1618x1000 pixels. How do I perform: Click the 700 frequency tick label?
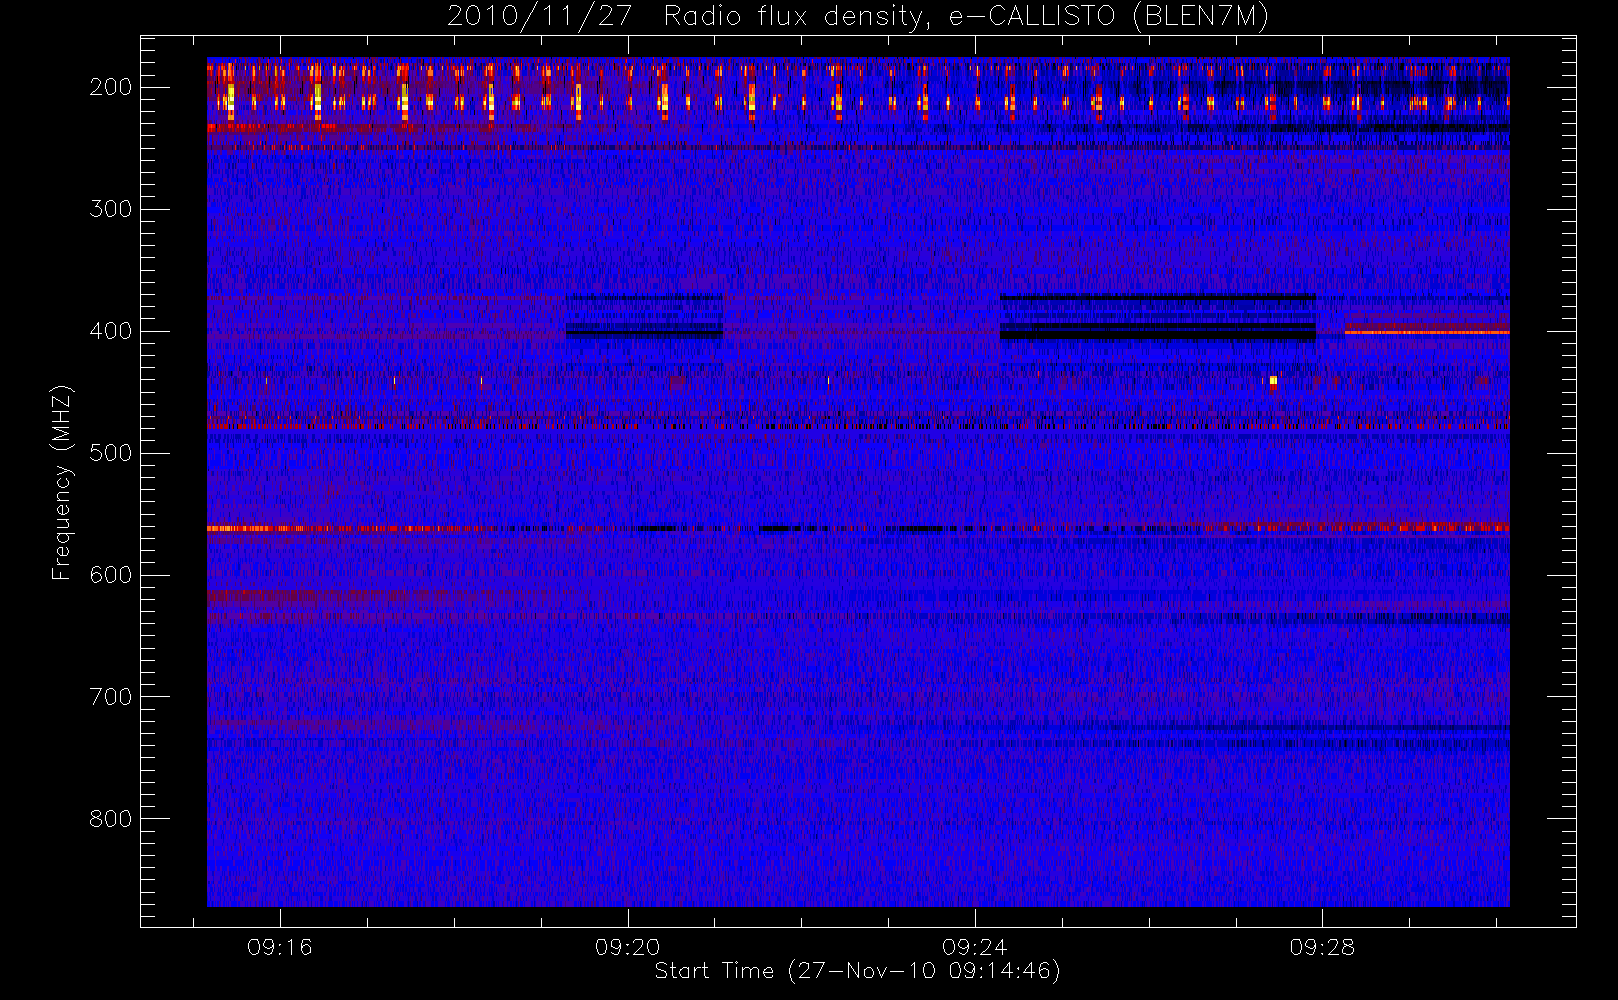click(111, 697)
